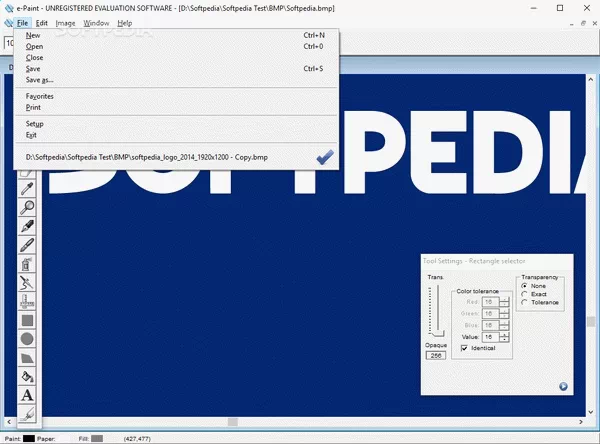
Task: Select the spray can airbrush tool
Action: pyautogui.click(x=27, y=264)
